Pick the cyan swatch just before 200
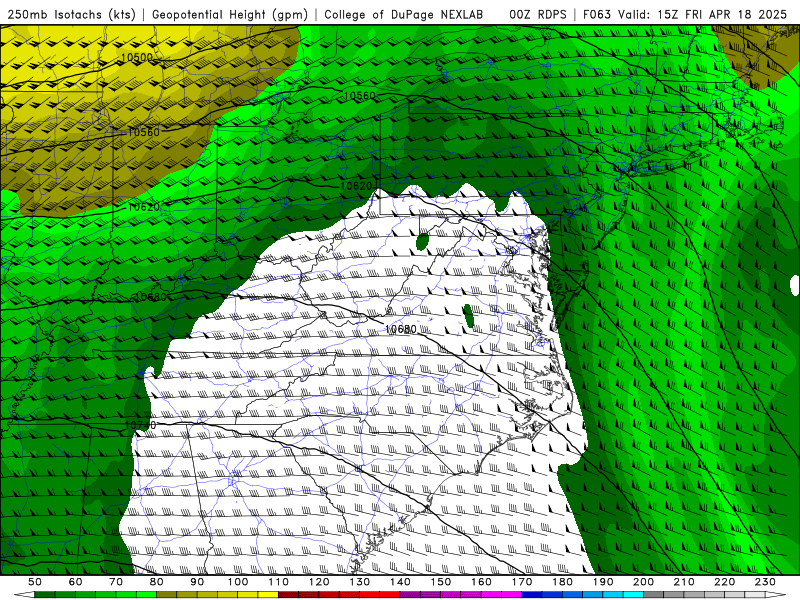Image resolution: width=800 pixels, height=600 pixels. (x=634, y=595)
